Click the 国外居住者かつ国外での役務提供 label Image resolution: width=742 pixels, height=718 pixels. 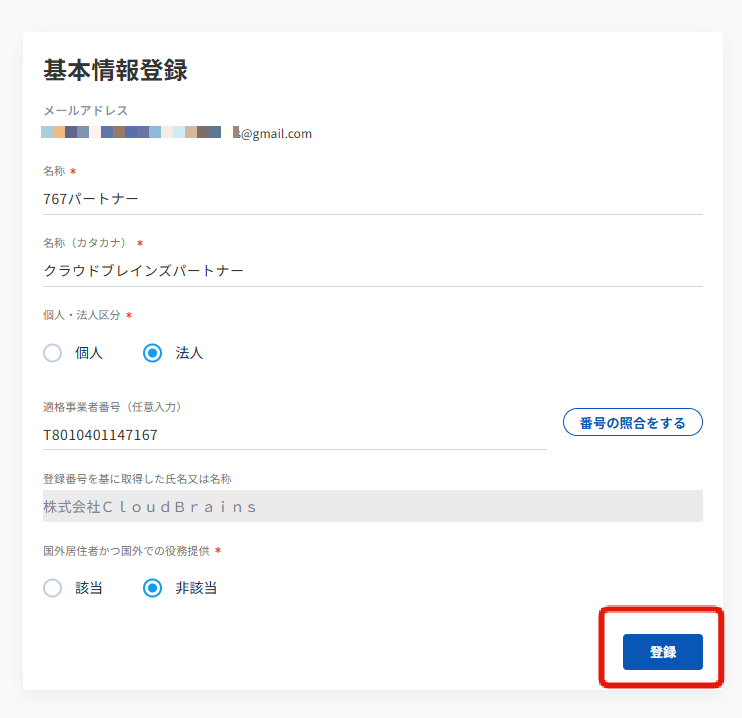[126, 551]
